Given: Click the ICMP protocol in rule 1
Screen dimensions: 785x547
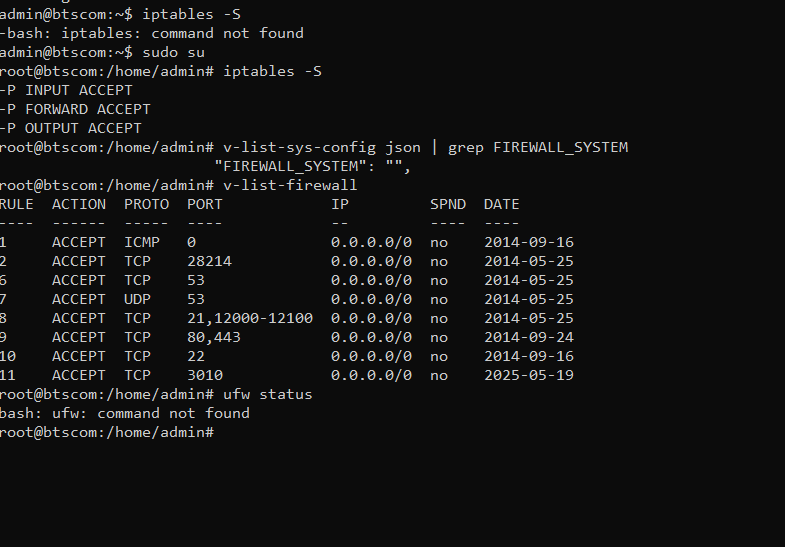Looking at the screenshot, I should pyautogui.click(x=142, y=242).
